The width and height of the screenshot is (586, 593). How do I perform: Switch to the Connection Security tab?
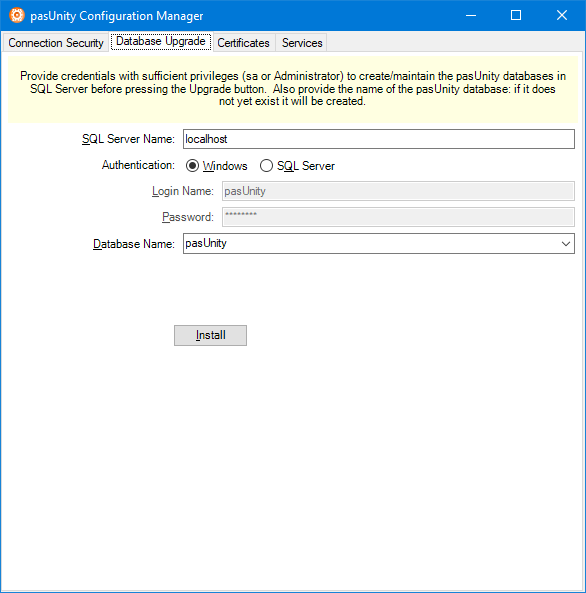pyautogui.click(x=56, y=43)
